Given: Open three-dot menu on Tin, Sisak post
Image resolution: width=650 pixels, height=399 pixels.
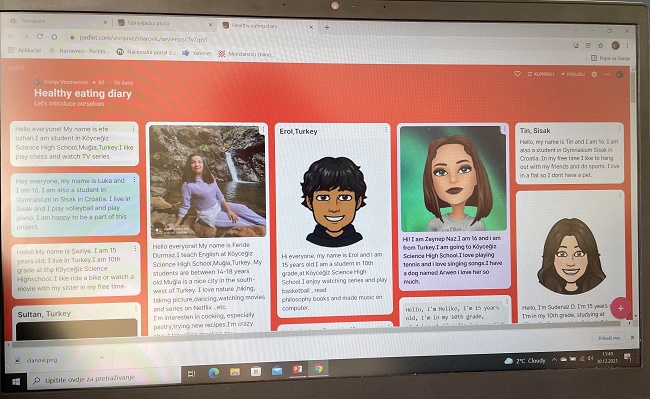Looking at the screenshot, I should click(619, 128).
